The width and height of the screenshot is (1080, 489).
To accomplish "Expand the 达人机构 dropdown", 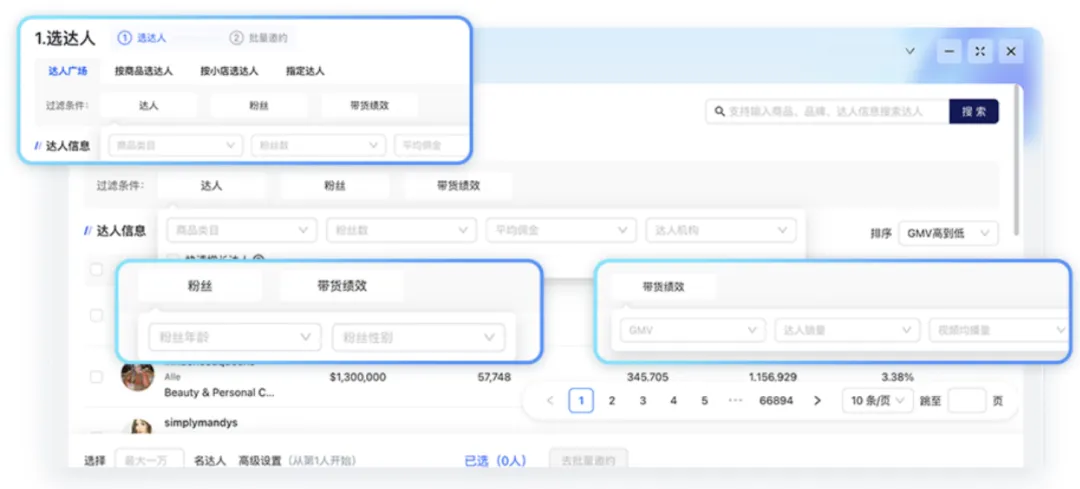I will [721, 230].
